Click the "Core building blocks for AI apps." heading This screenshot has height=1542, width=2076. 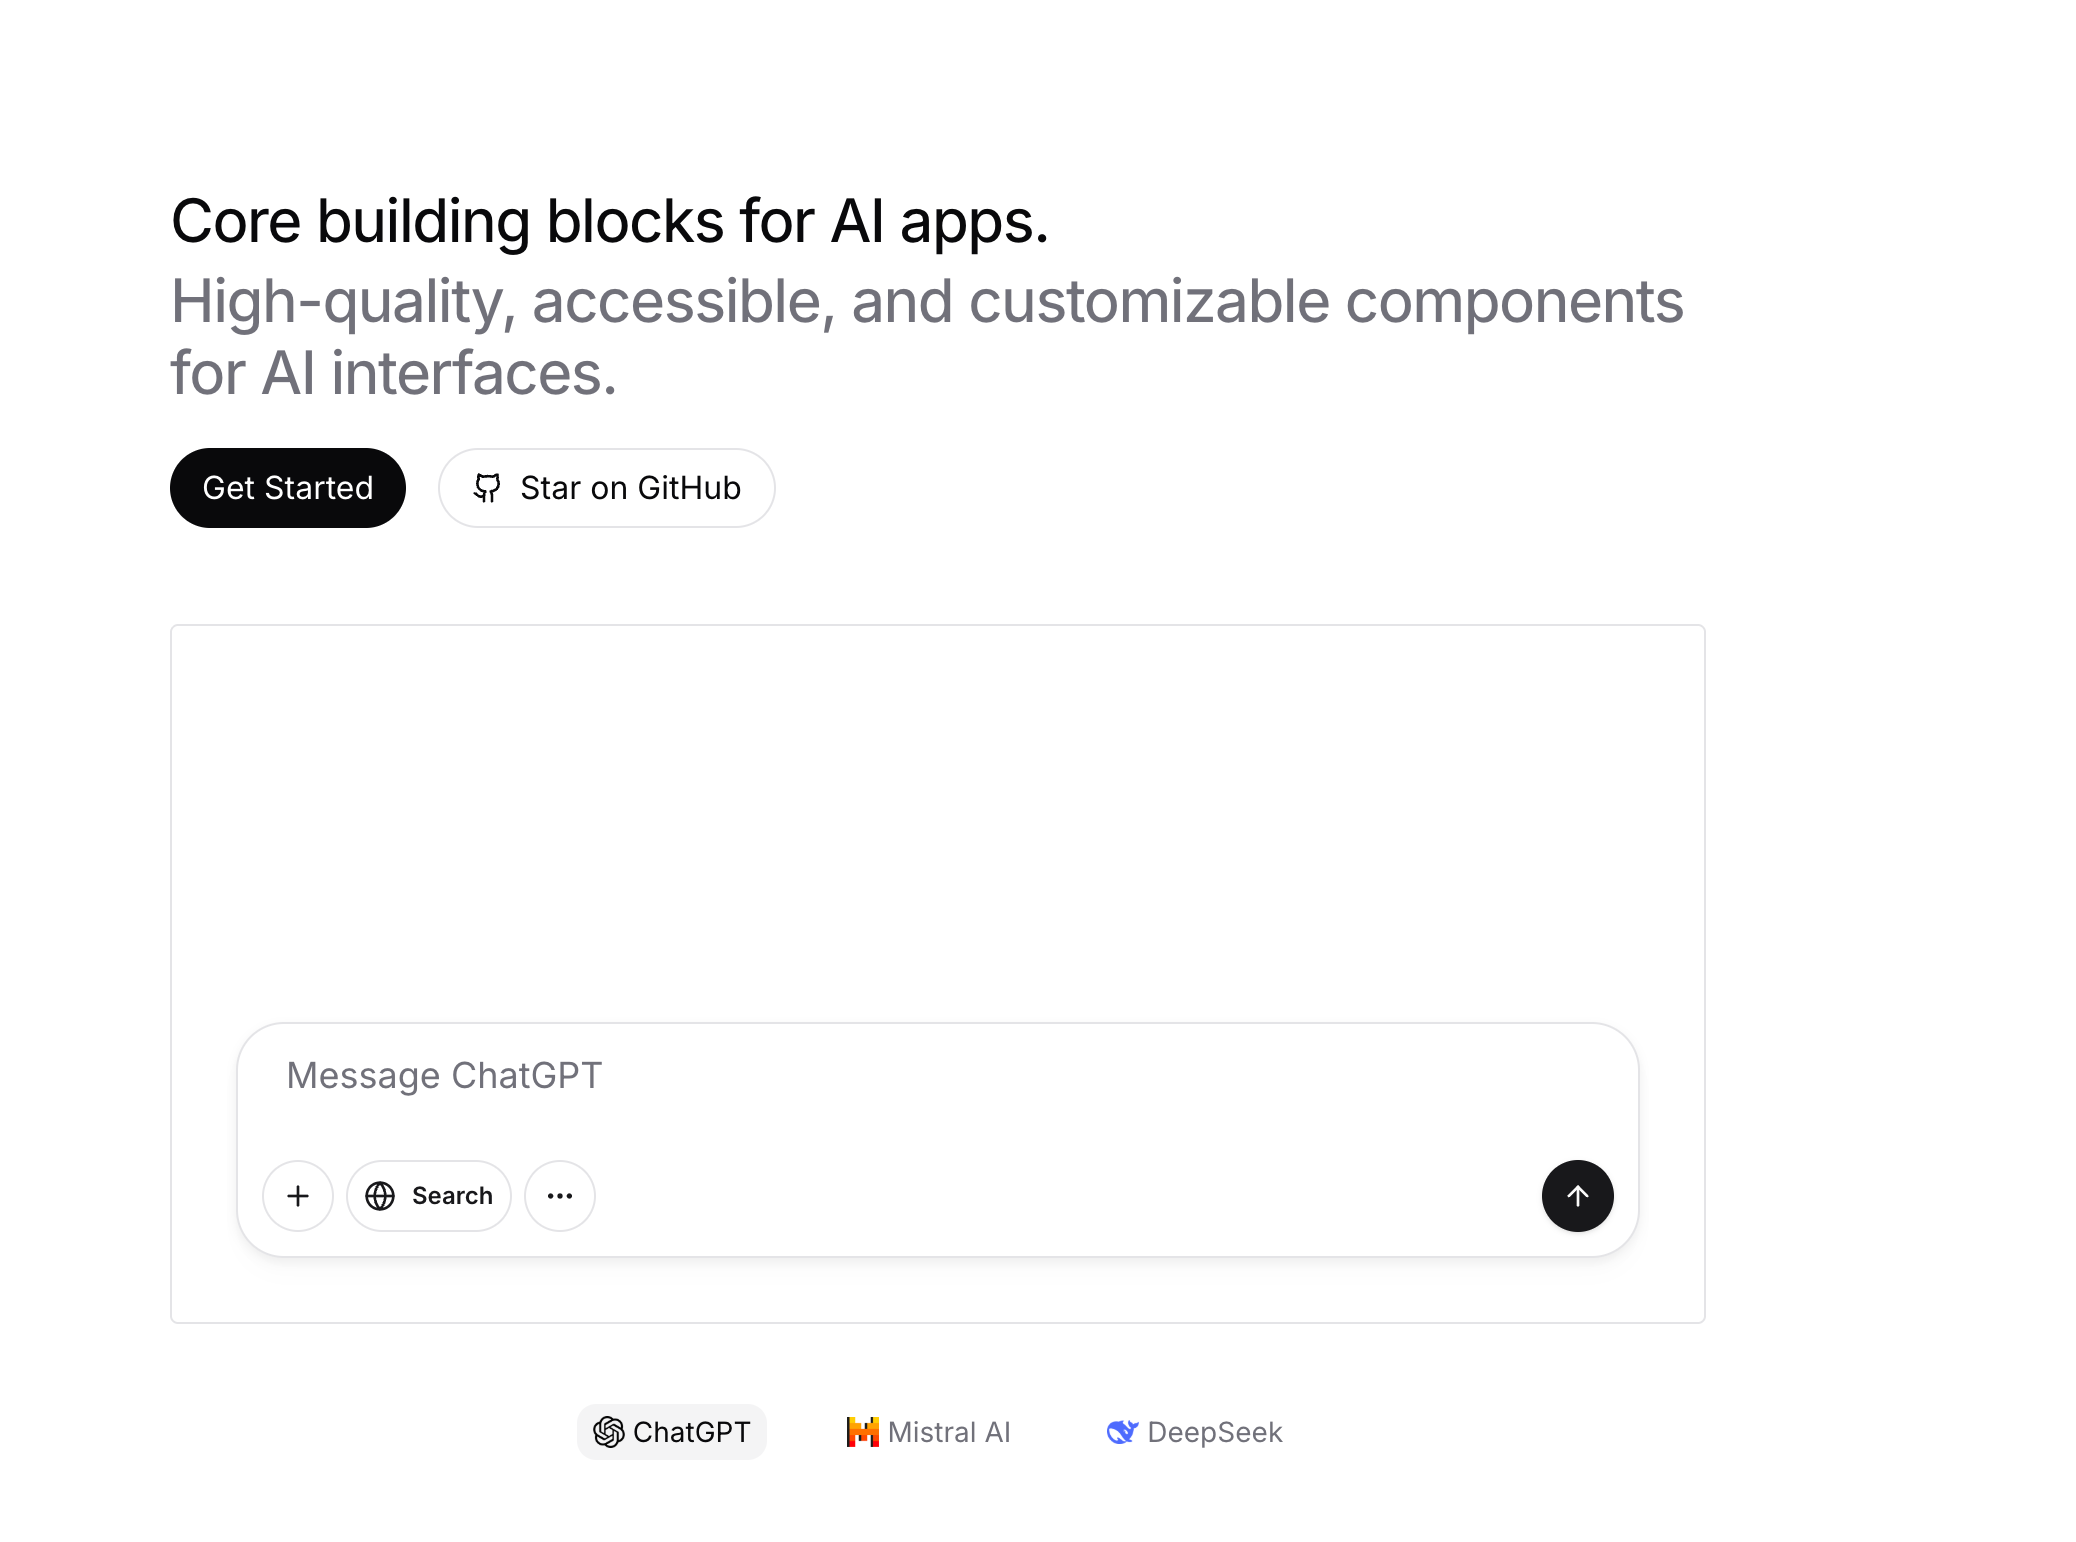(610, 221)
